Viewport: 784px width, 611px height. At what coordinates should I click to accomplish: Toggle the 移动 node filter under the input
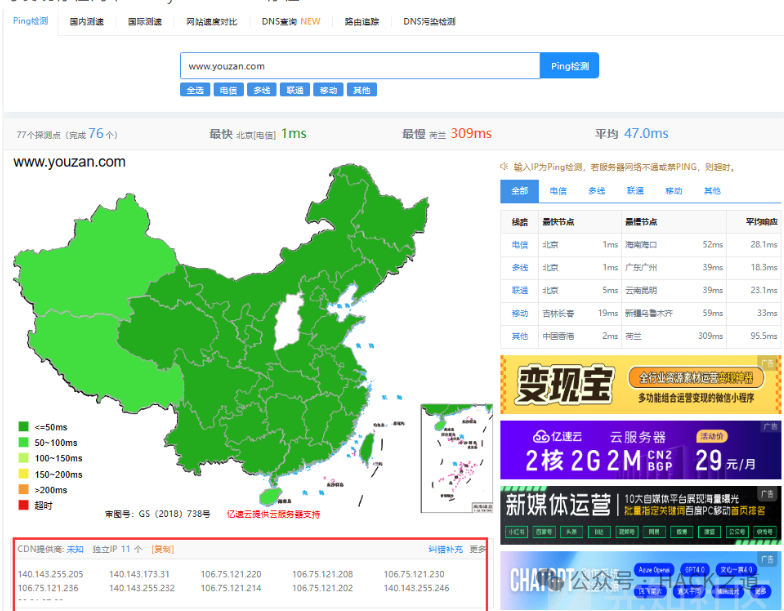(x=328, y=90)
